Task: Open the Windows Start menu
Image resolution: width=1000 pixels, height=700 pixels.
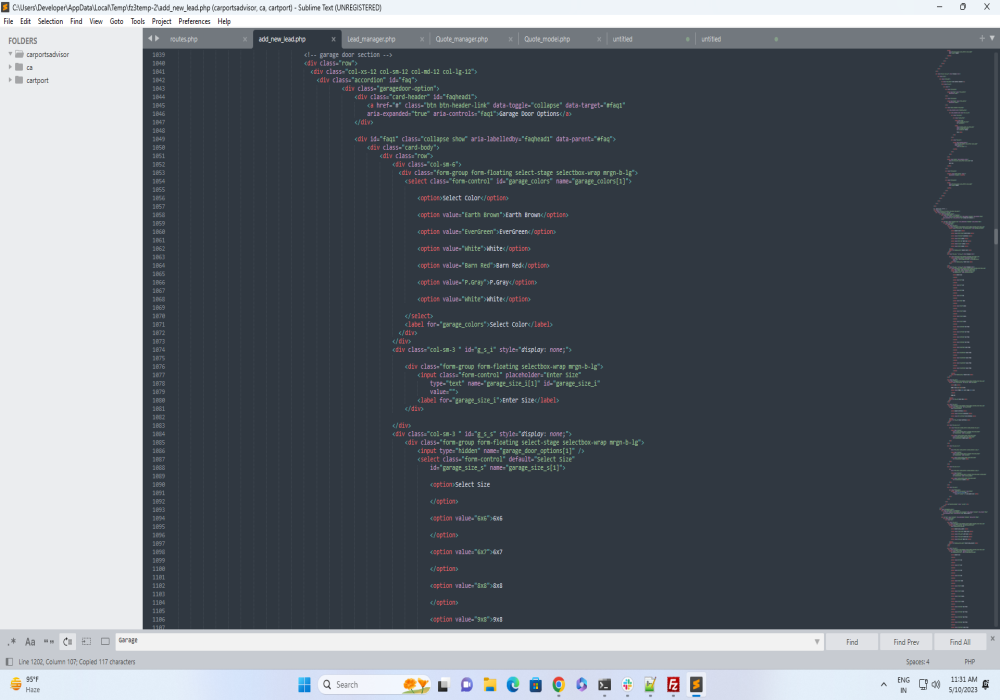Action: [x=304, y=685]
